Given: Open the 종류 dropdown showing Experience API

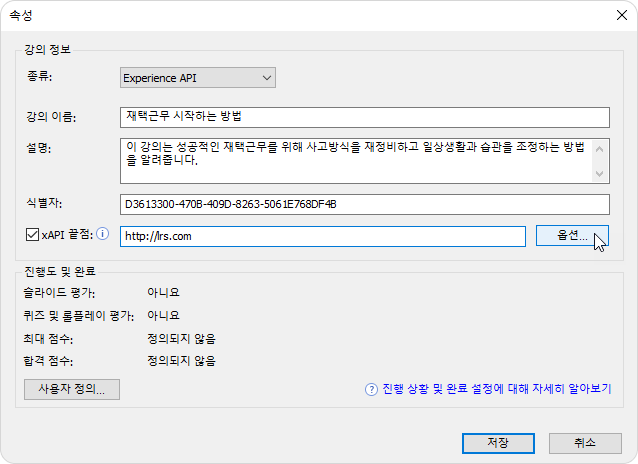Looking at the screenshot, I should click(x=197, y=77).
